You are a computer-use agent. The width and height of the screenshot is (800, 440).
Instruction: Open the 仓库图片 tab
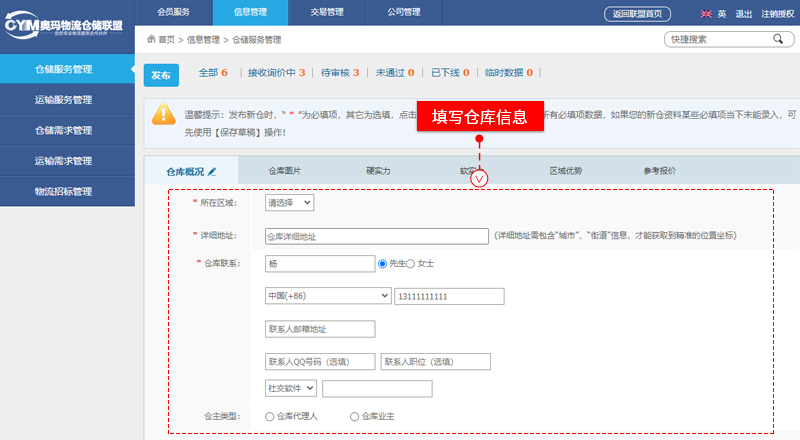coord(285,171)
